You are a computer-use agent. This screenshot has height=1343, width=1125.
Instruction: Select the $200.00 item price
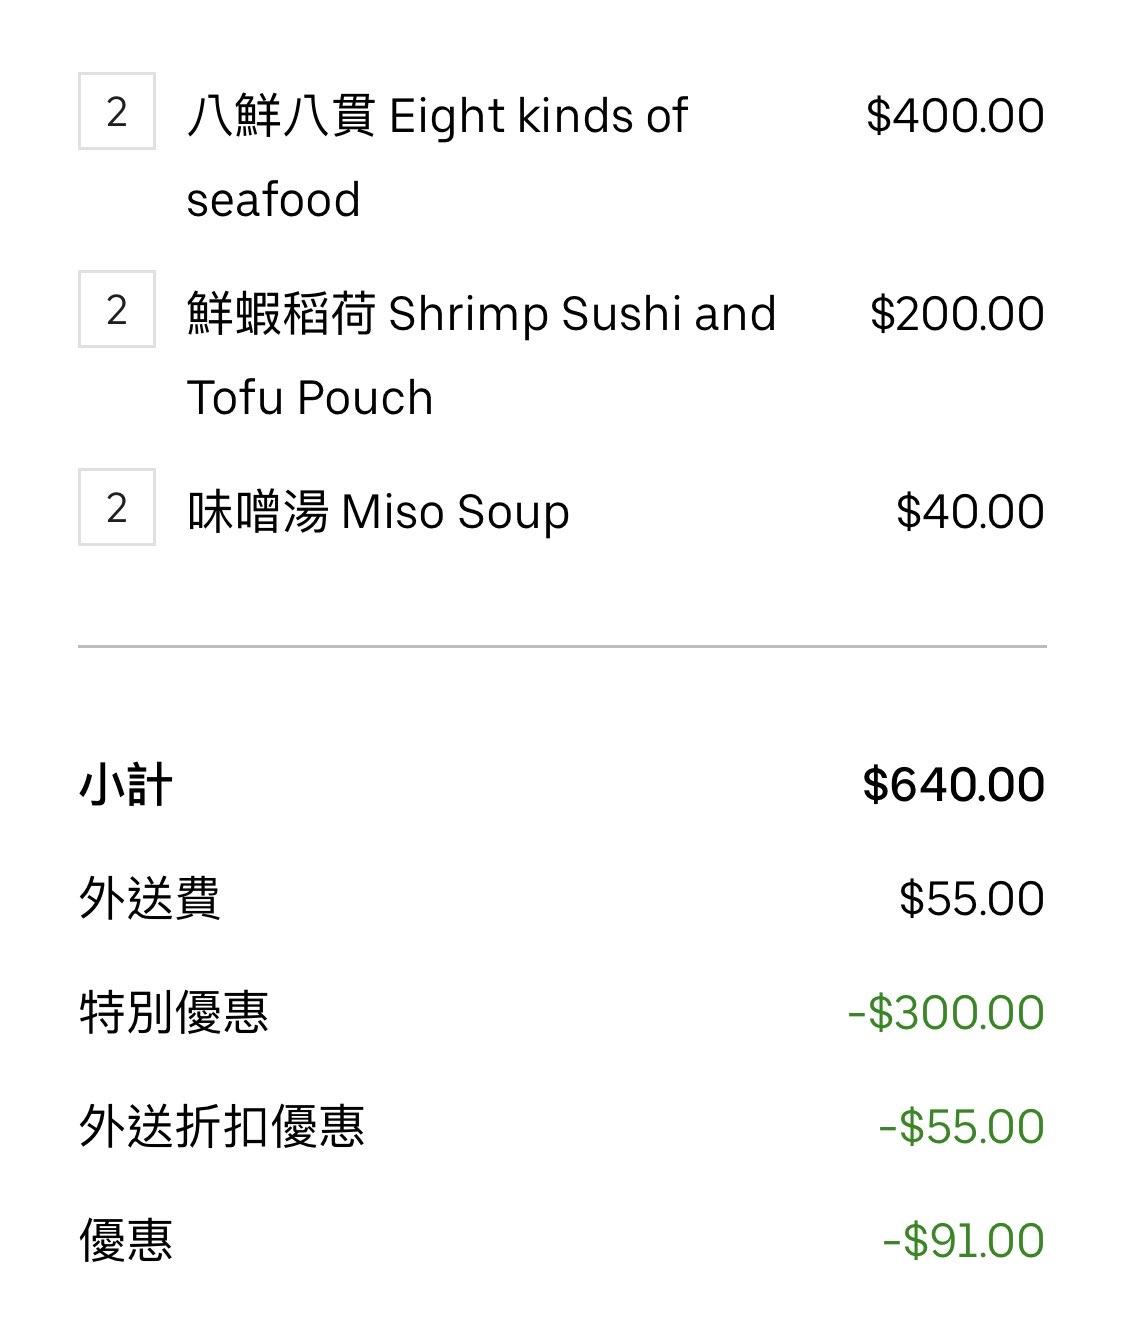click(957, 313)
